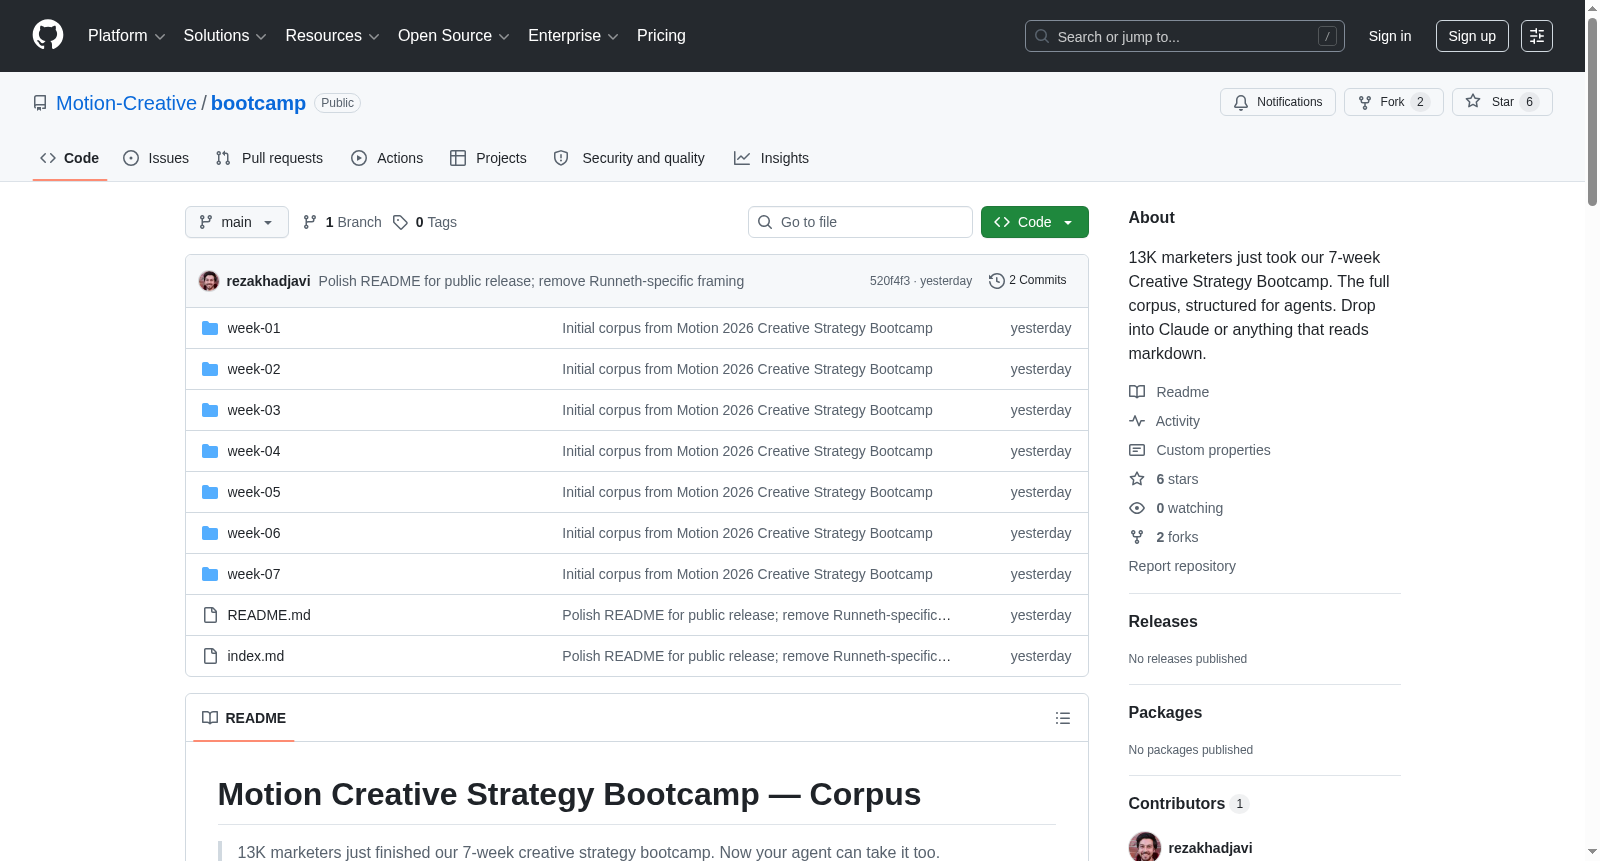Expand the Platform menu
The image size is (1600, 861).
coord(127,36)
